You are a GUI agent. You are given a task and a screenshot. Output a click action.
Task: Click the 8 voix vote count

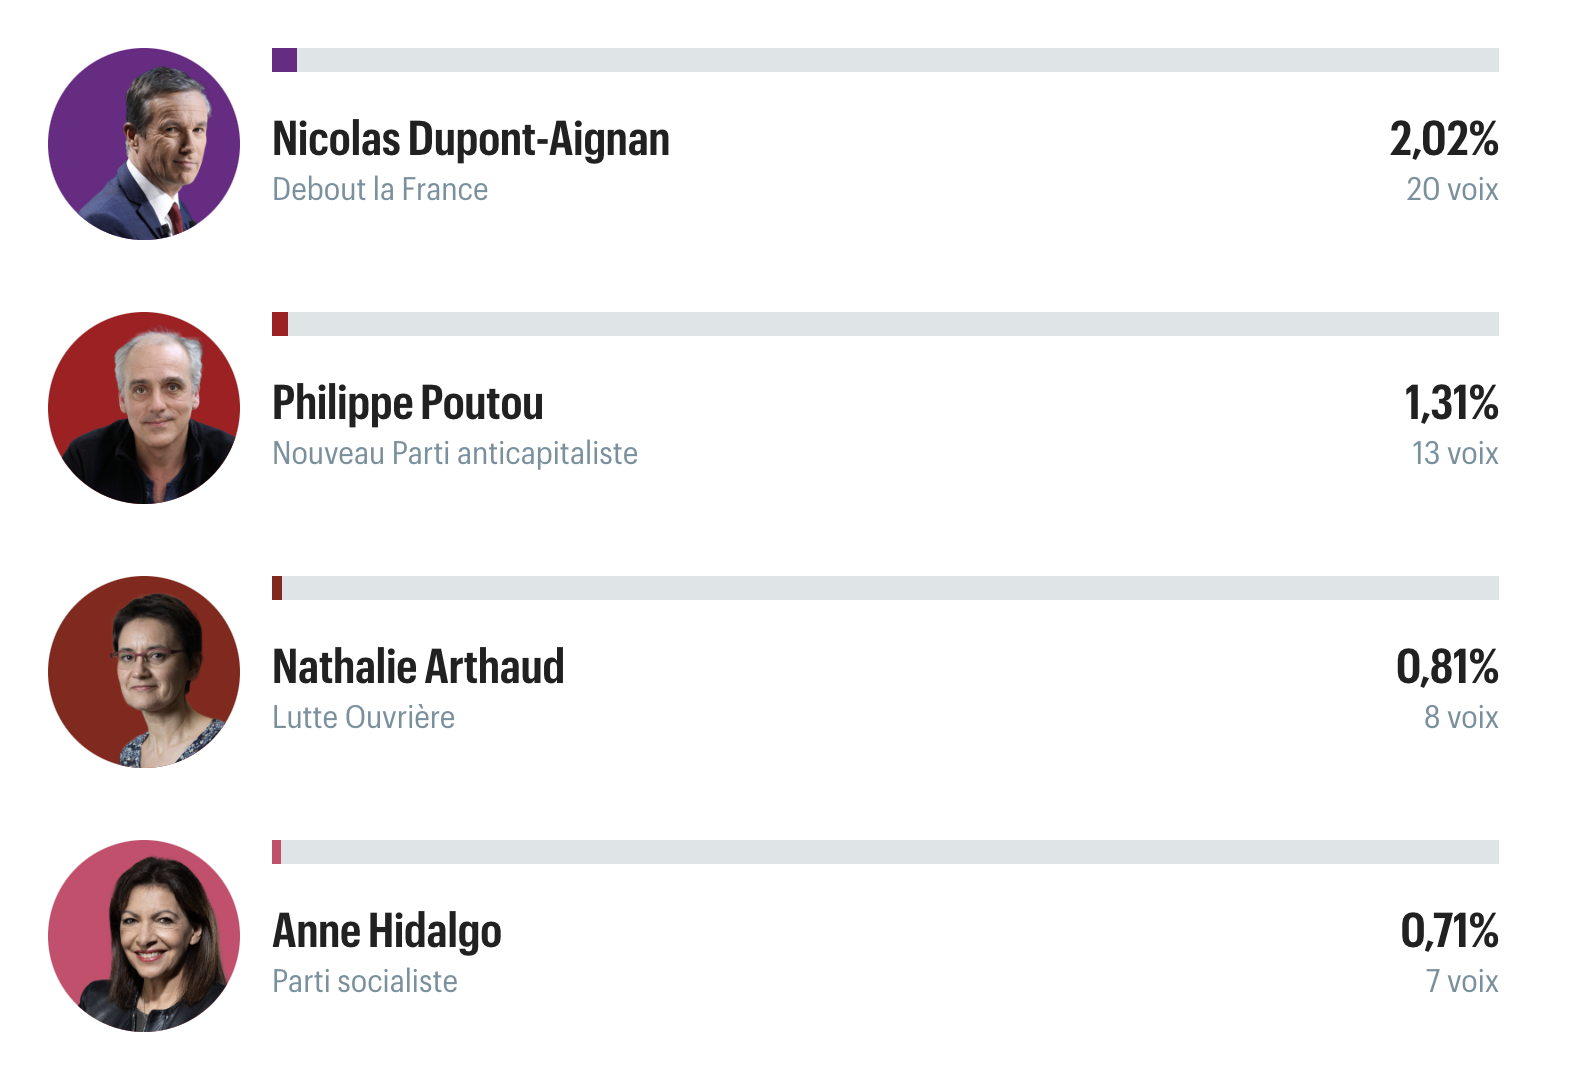[x=1461, y=717]
